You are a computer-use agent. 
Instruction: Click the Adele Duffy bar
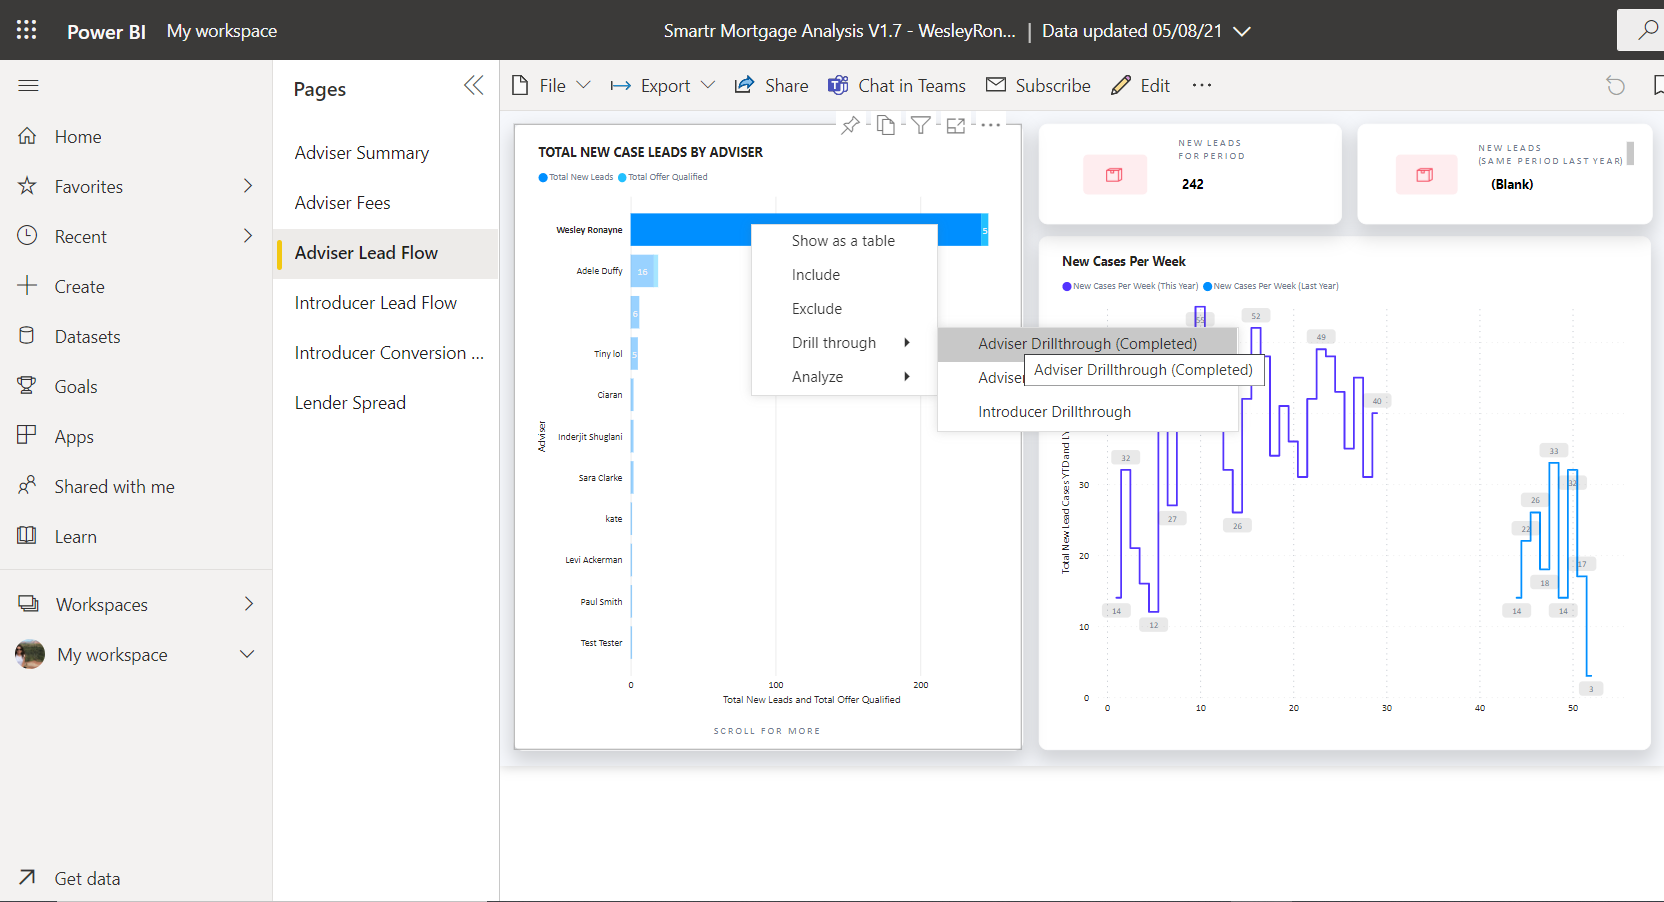pyautogui.click(x=644, y=271)
